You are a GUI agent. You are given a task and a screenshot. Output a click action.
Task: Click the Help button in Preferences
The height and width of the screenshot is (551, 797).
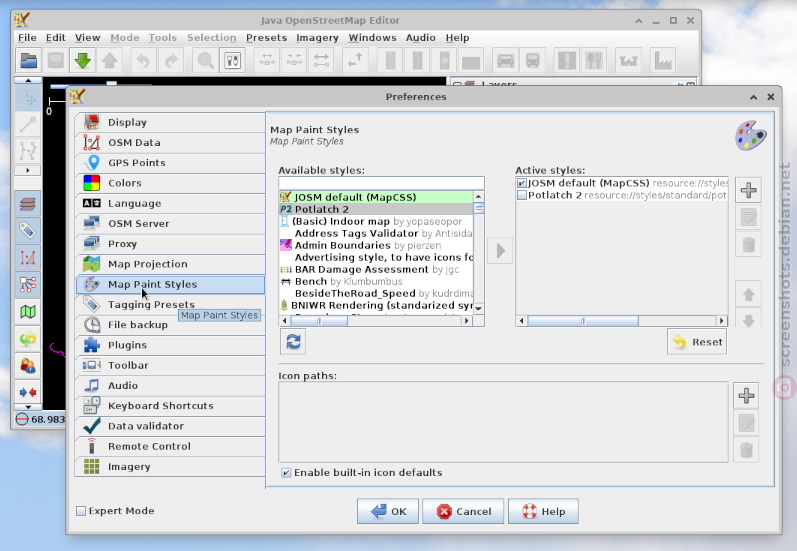[x=543, y=511]
